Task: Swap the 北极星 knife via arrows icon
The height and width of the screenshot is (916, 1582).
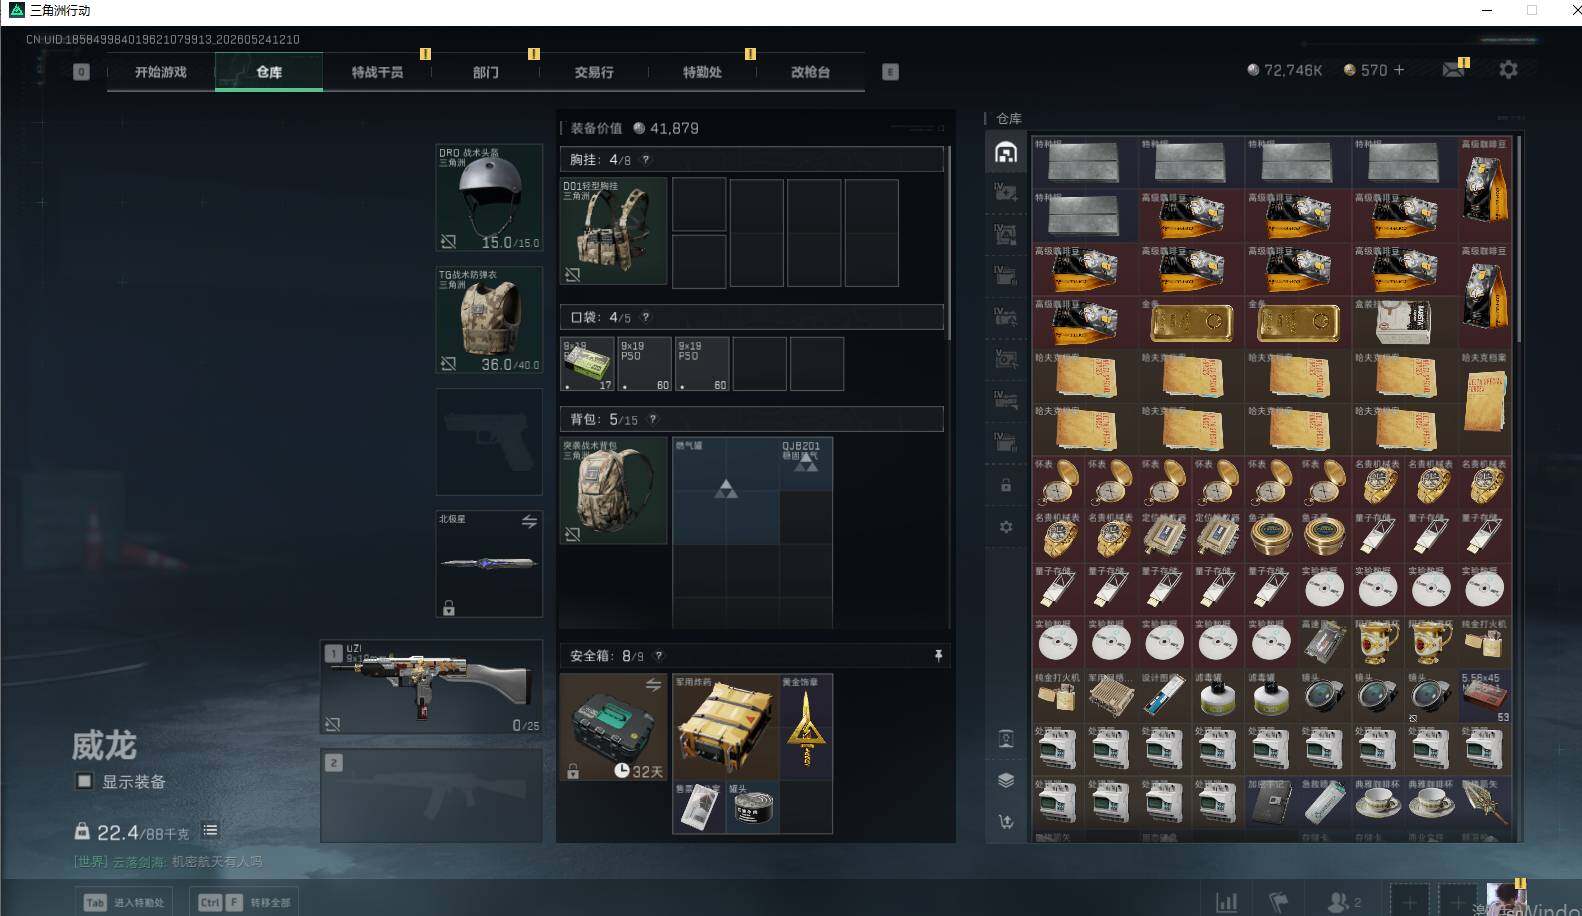Action: (529, 522)
